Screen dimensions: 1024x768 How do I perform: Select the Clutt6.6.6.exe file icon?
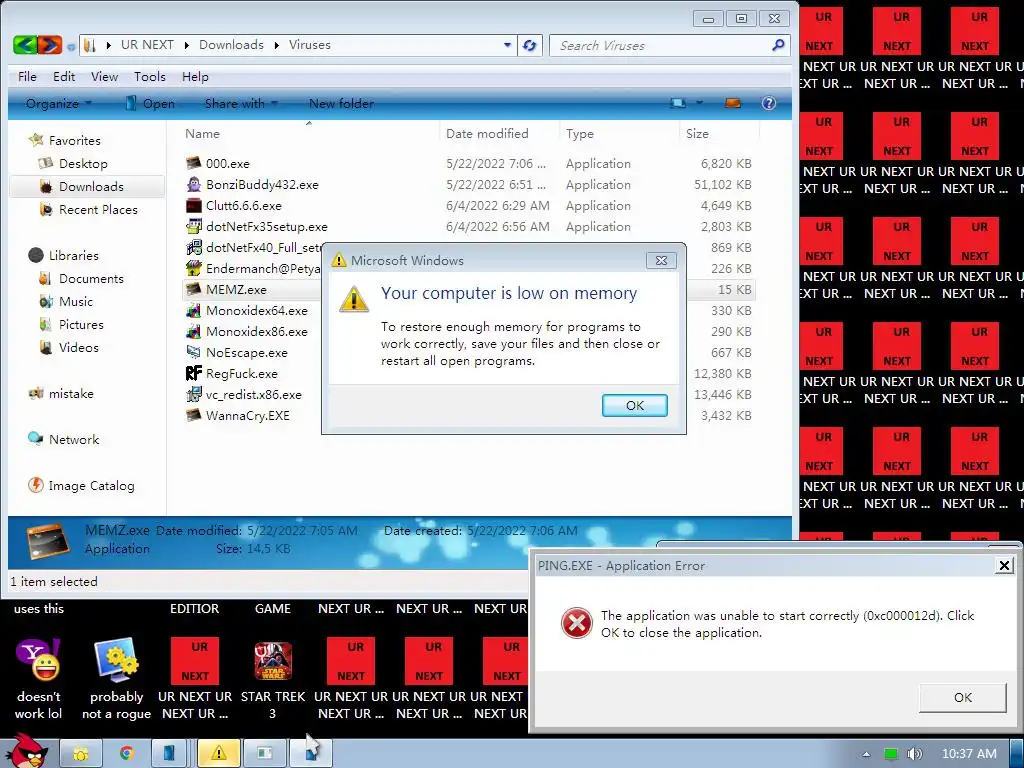(x=193, y=205)
